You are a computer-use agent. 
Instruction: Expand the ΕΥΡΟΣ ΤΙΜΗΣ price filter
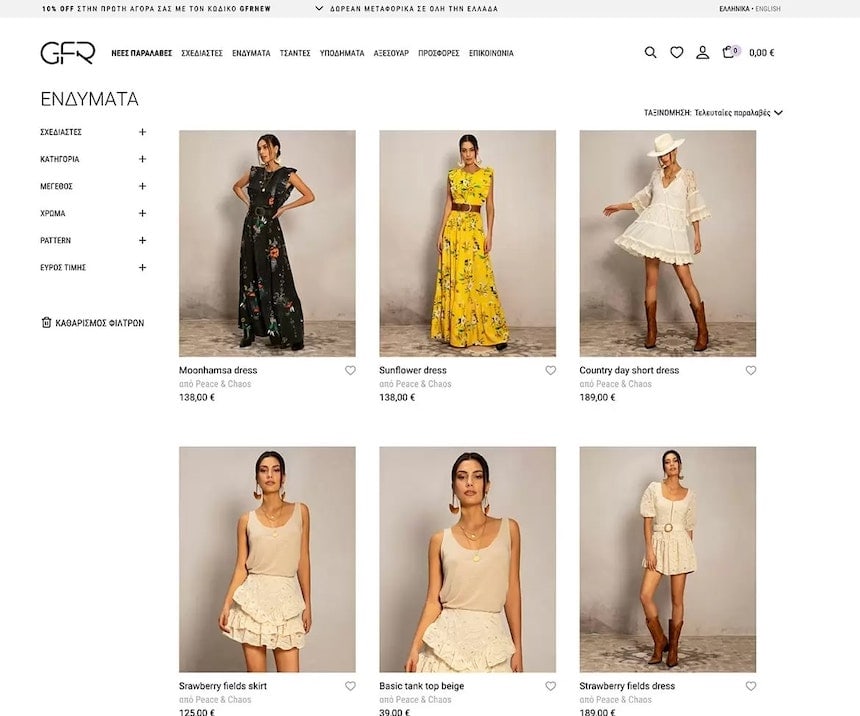(x=142, y=268)
